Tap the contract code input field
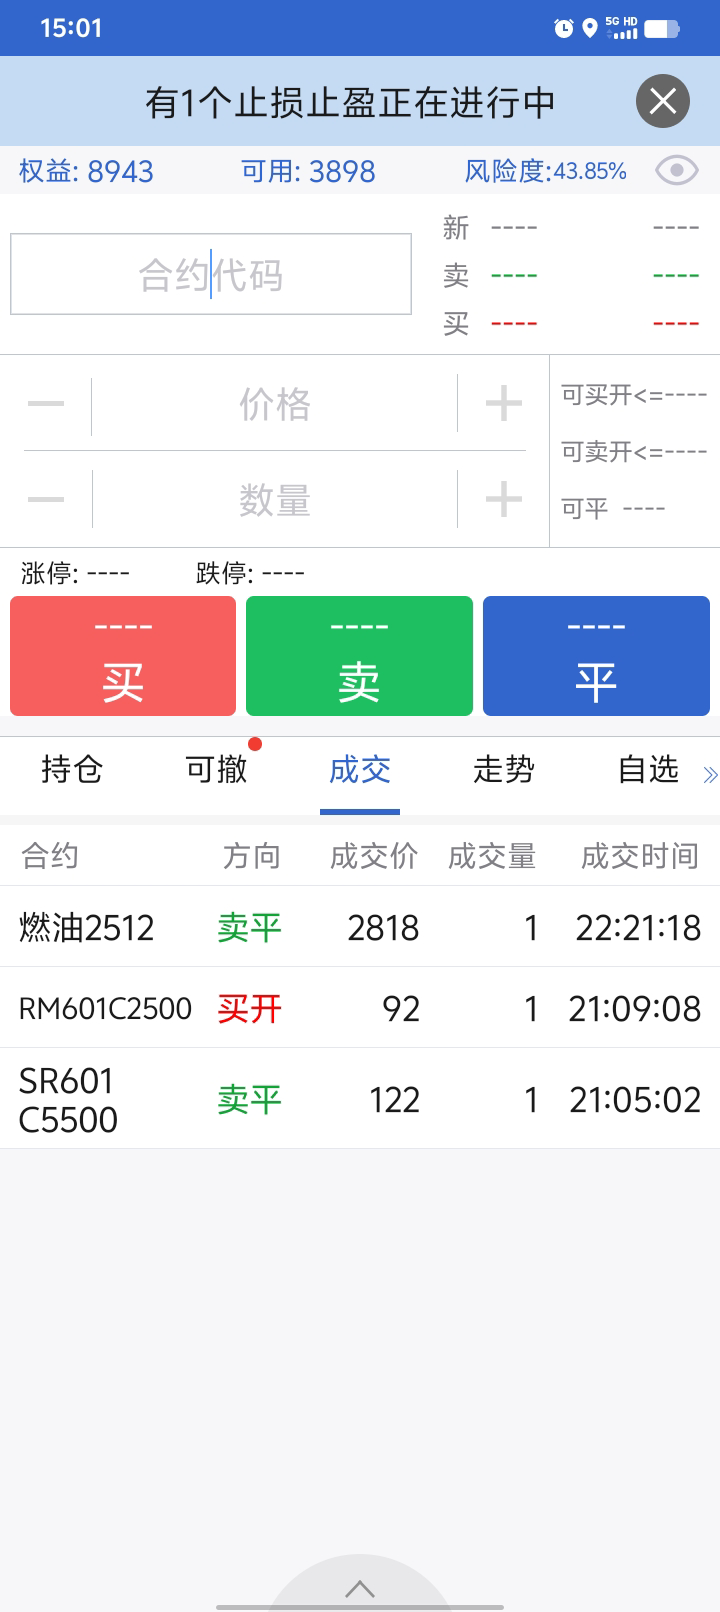Viewport: 720px width, 1612px height. point(211,274)
